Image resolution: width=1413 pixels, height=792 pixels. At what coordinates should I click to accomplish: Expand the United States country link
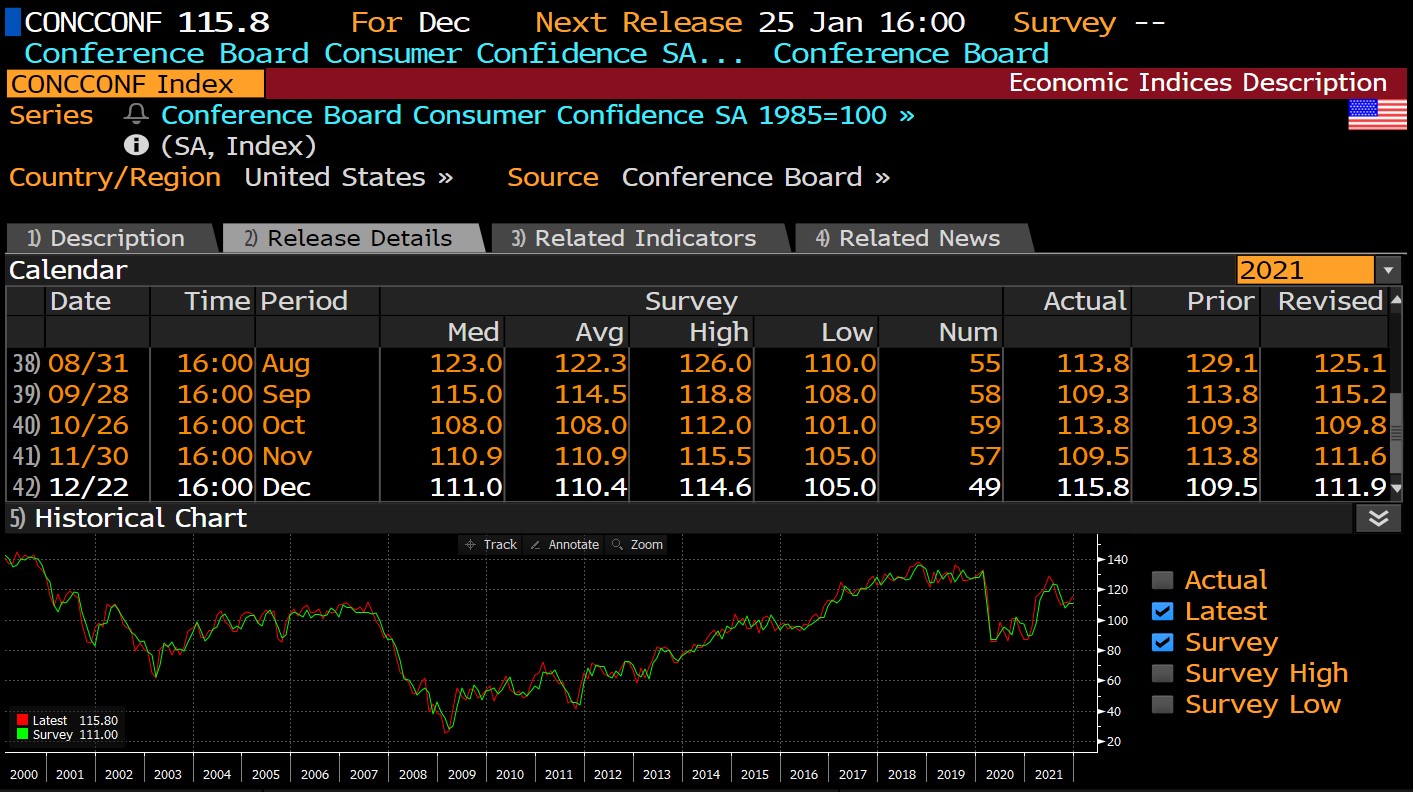tap(348, 178)
